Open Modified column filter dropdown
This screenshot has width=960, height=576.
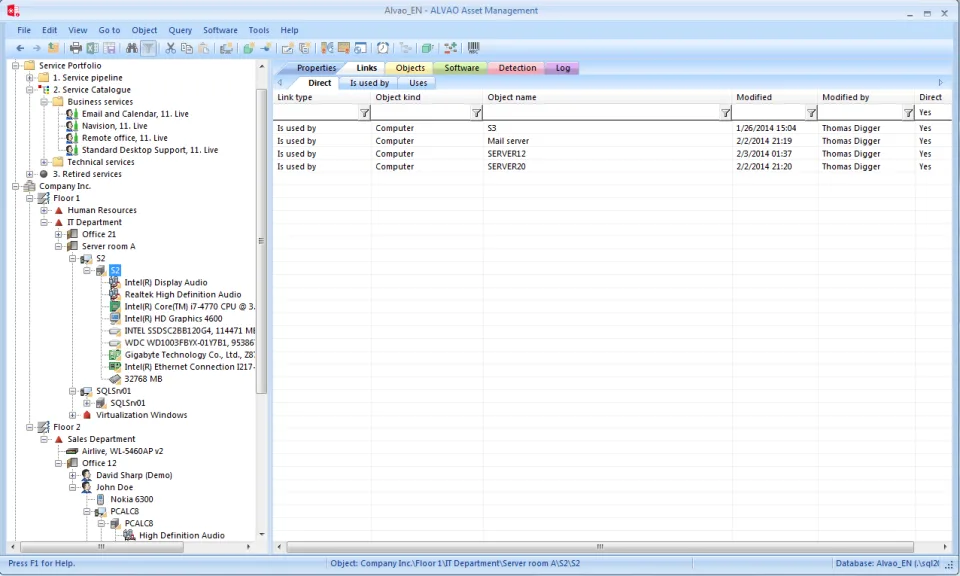pos(811,113)
